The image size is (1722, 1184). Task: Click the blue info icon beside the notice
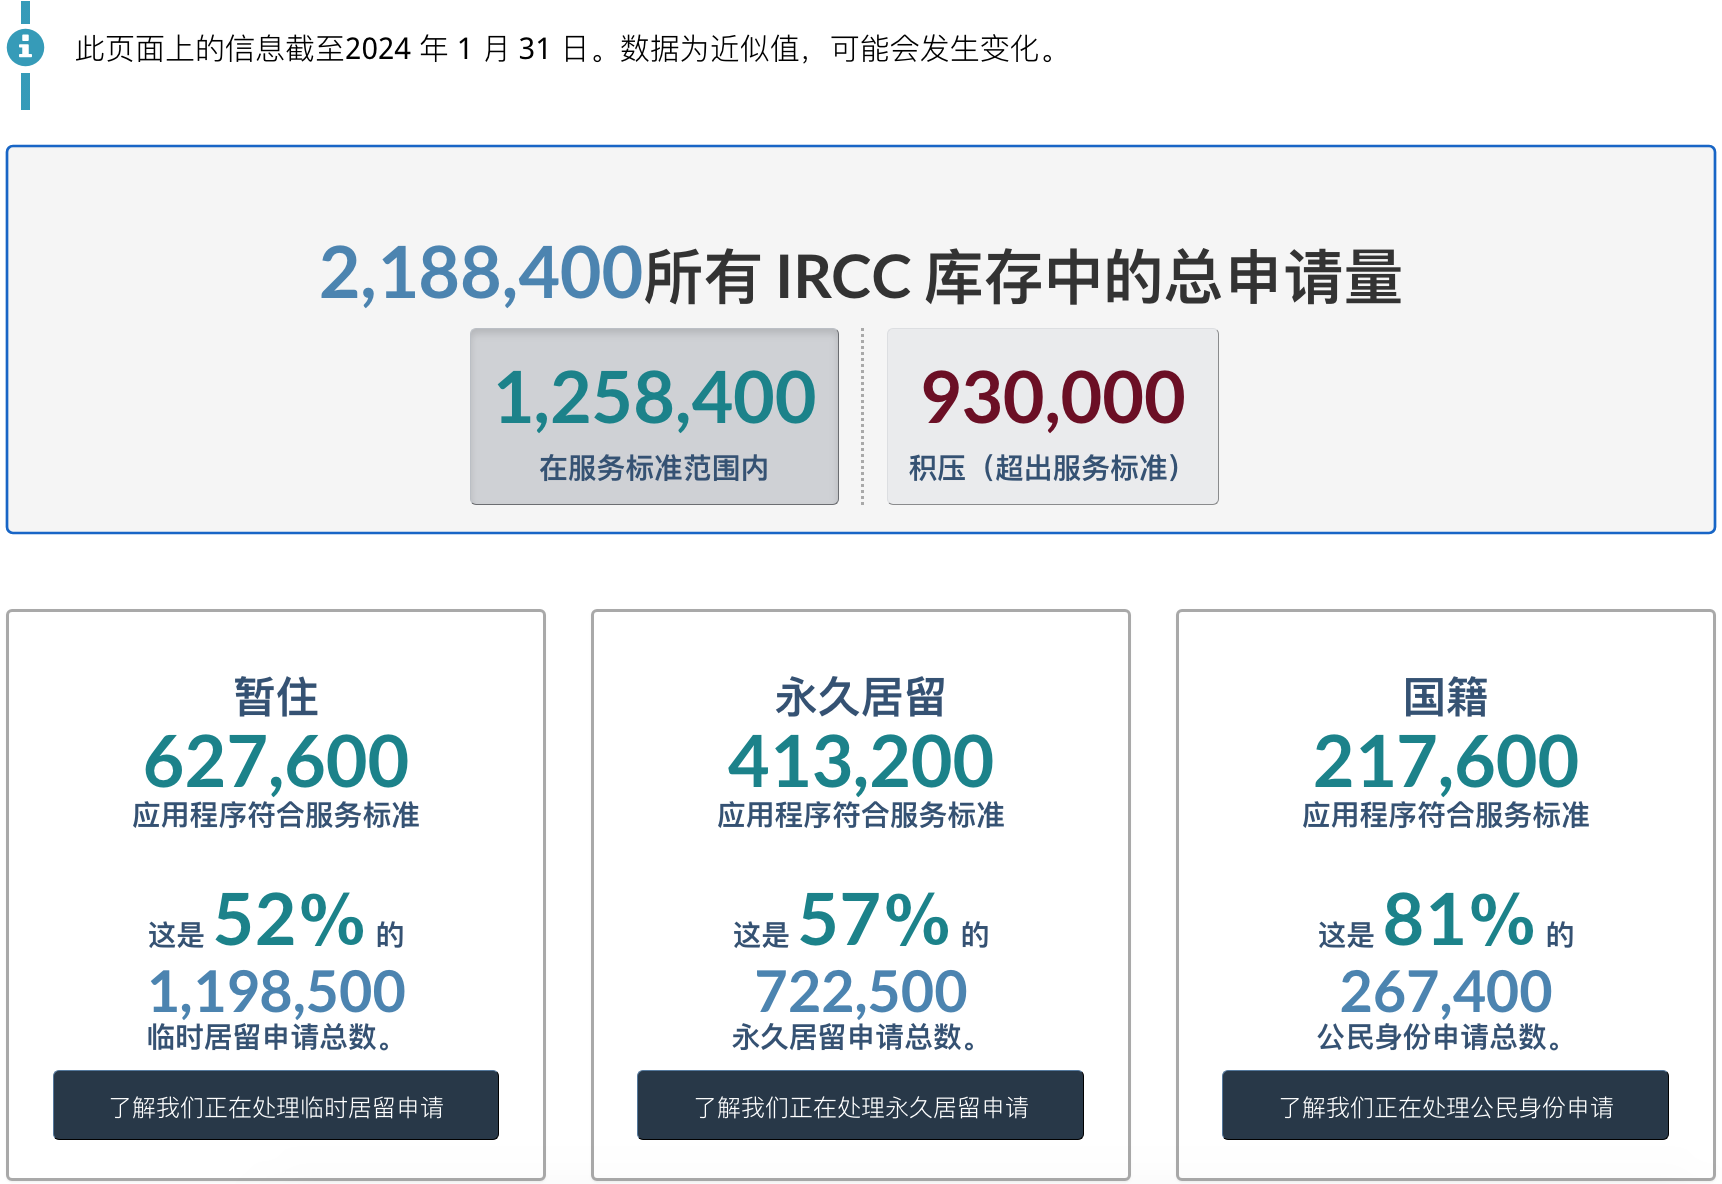25,47
